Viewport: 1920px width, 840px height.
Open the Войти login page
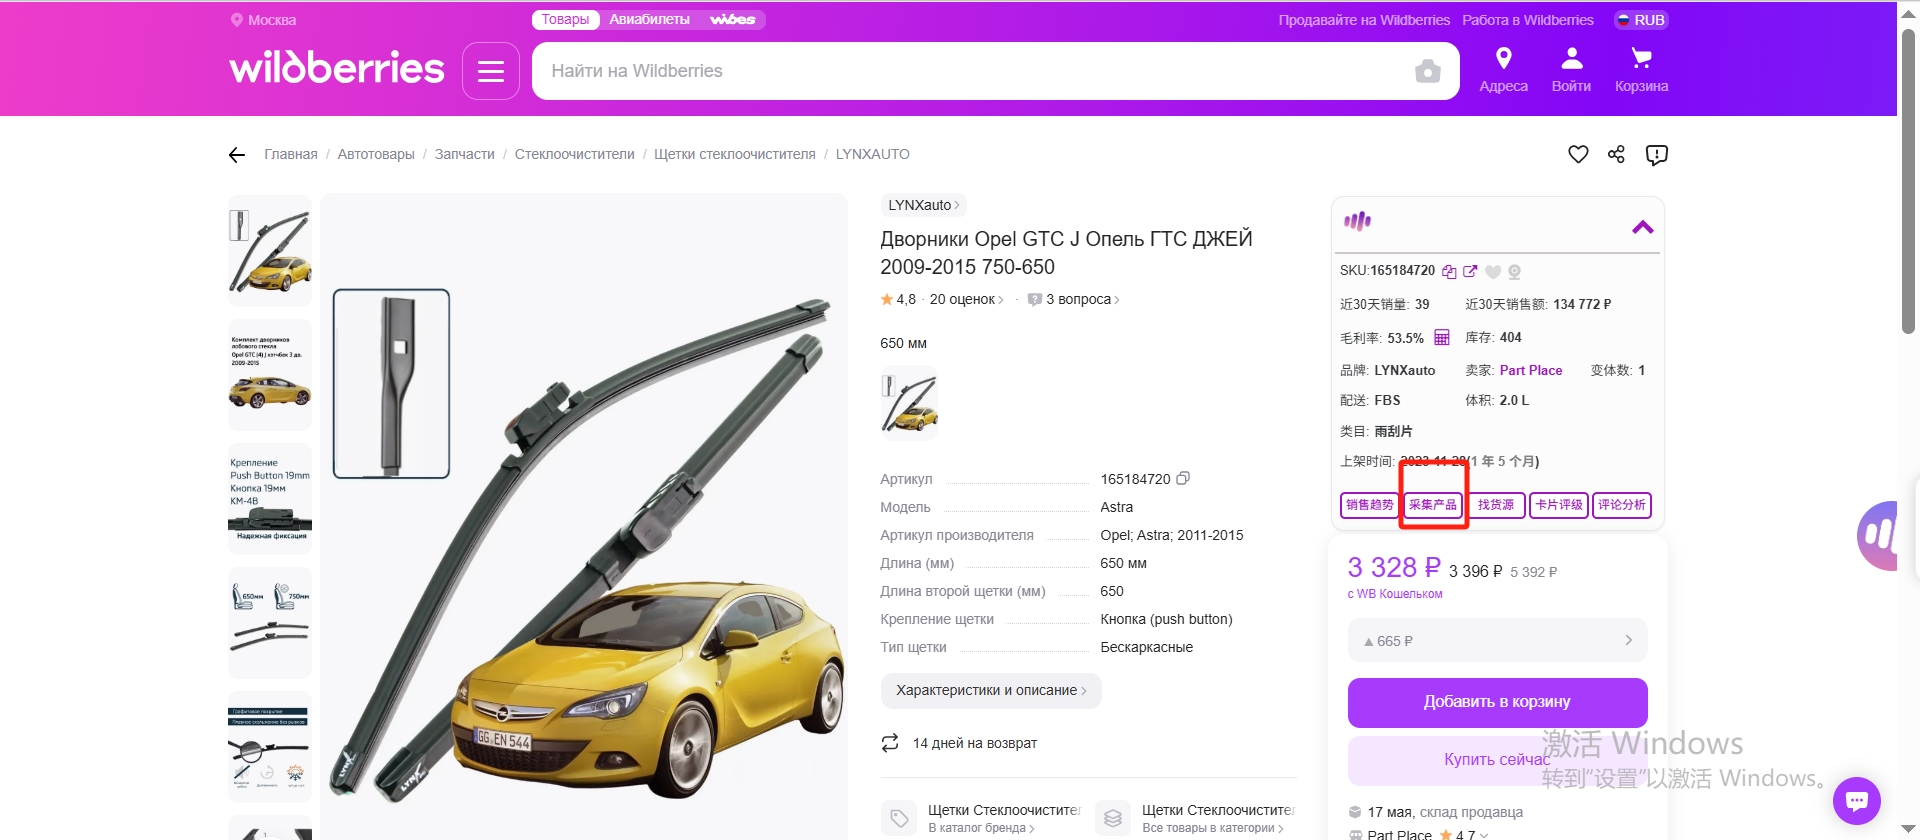1571,70
